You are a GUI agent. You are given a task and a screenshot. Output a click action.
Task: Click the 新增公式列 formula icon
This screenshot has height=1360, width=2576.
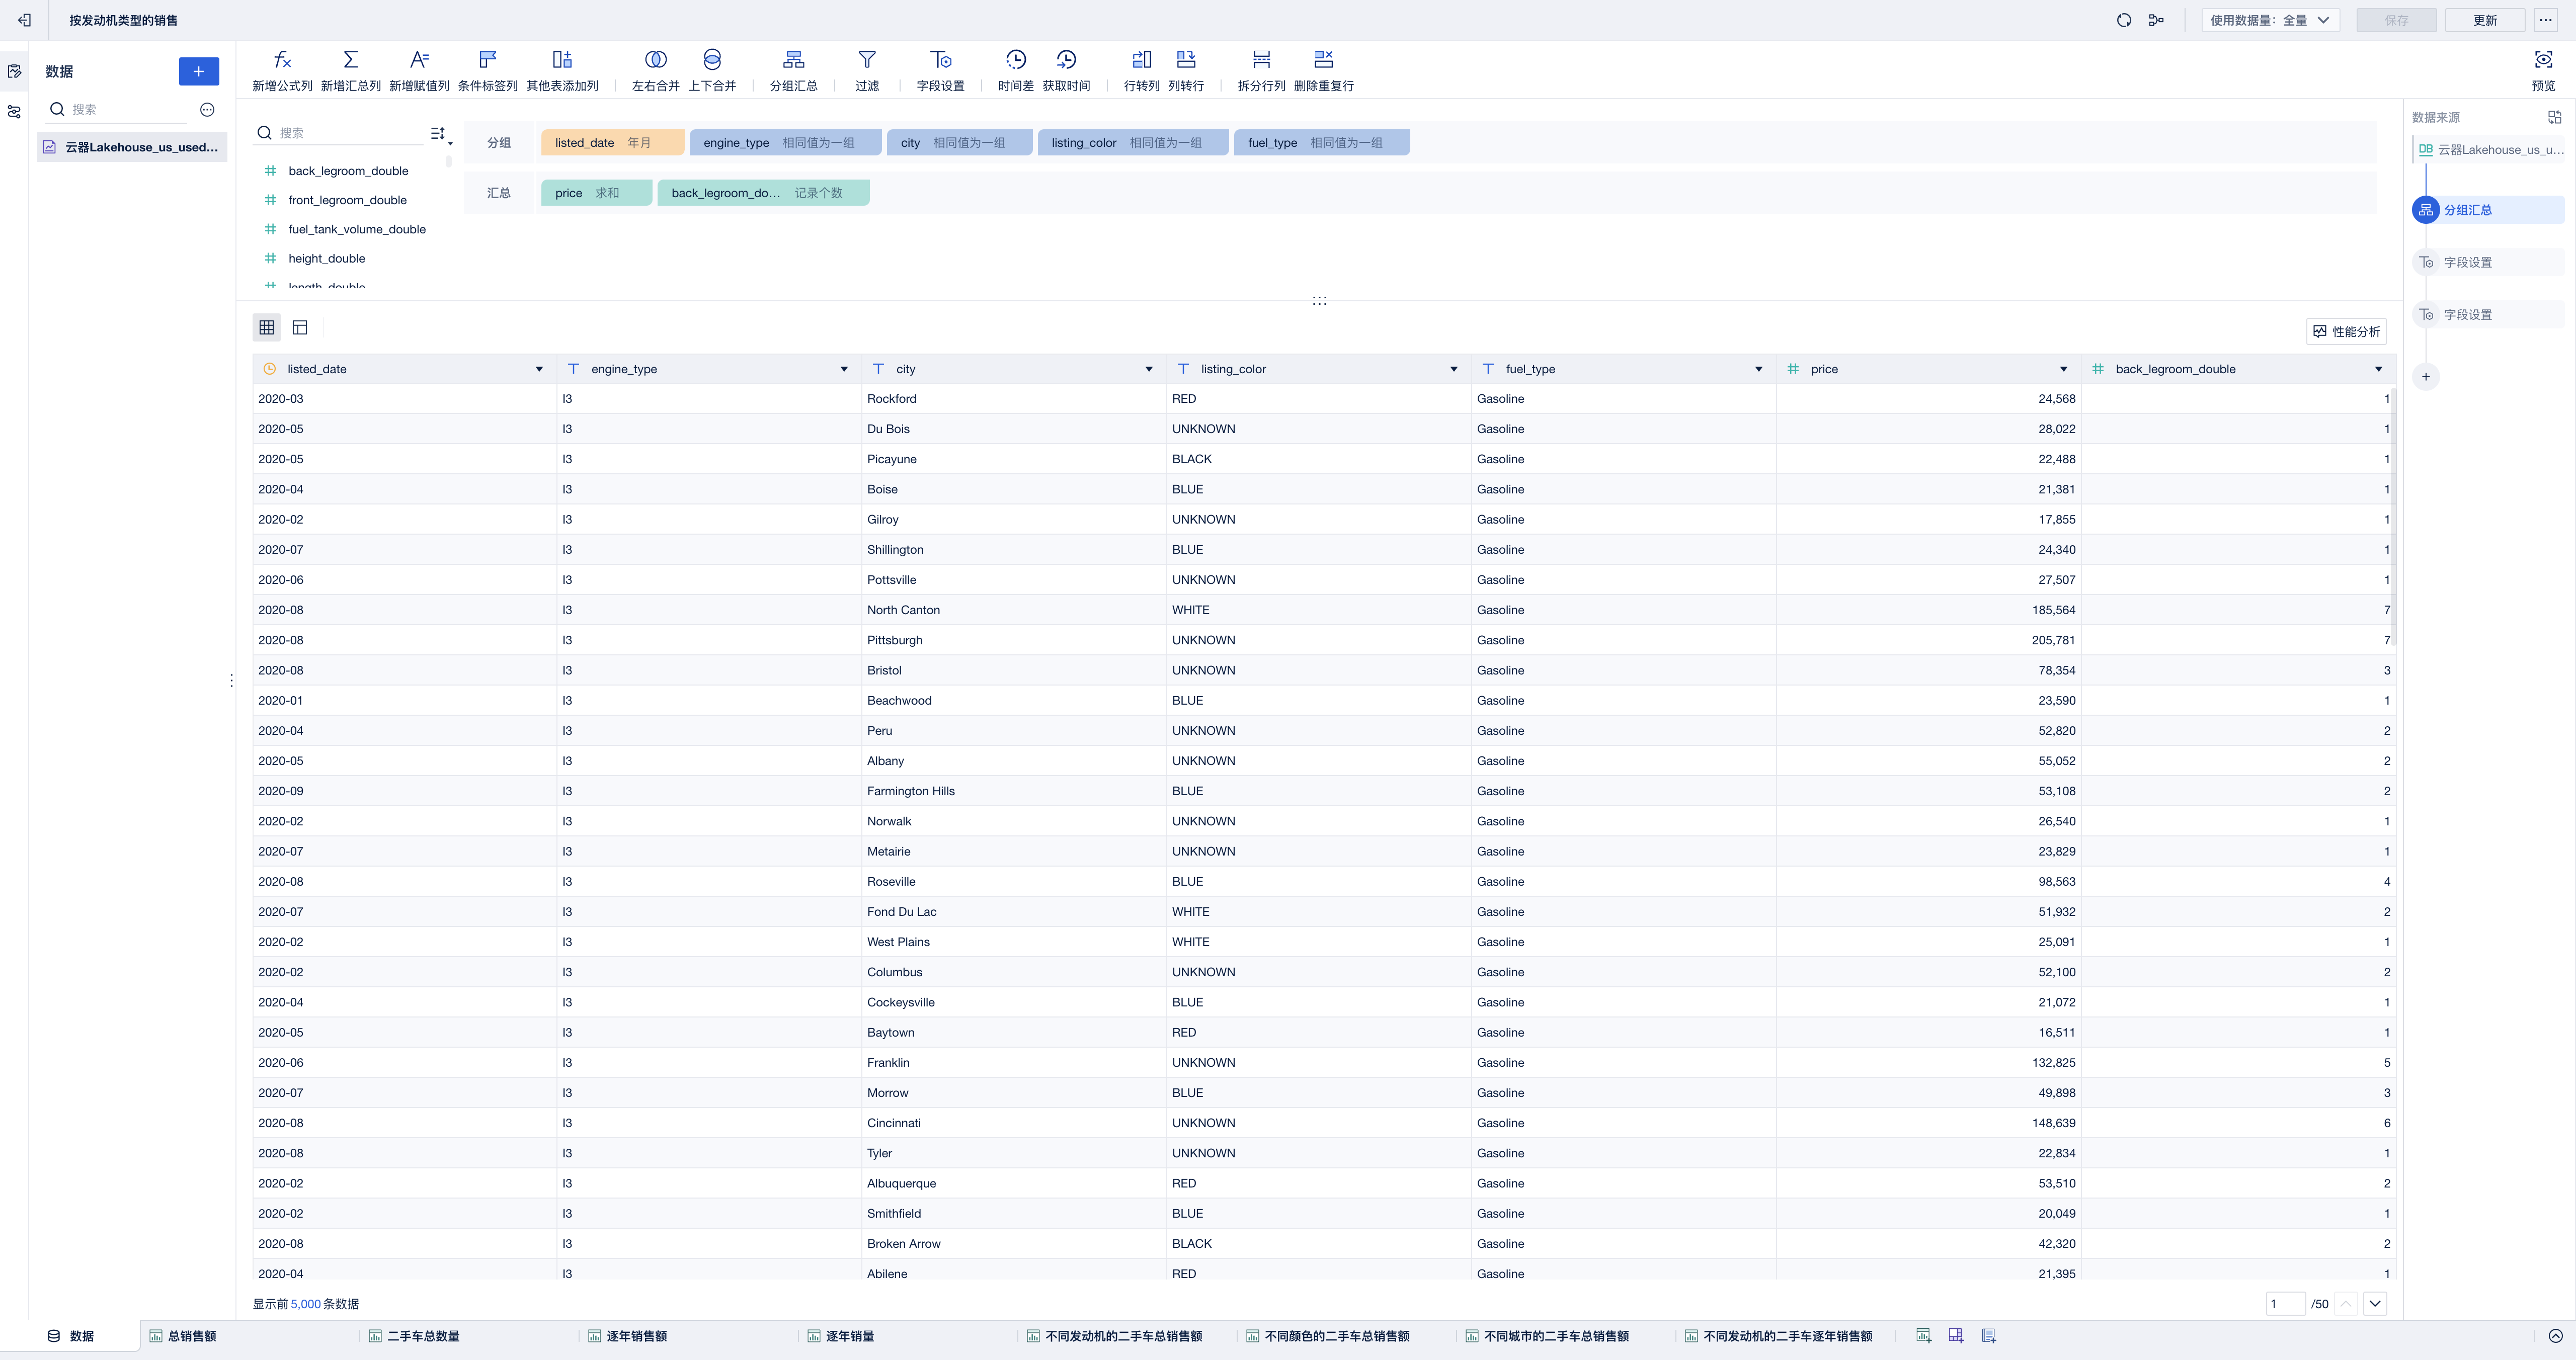[x=282, y=60]
